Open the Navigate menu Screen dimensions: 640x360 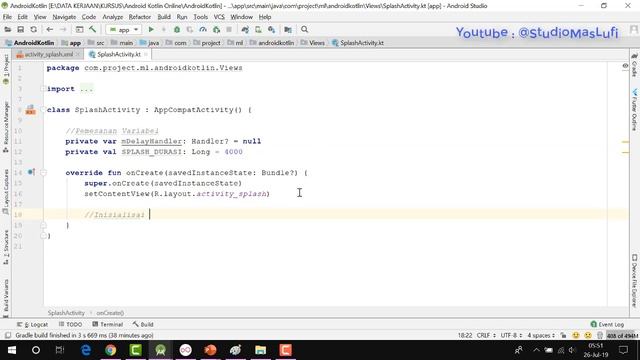[64, 17]
